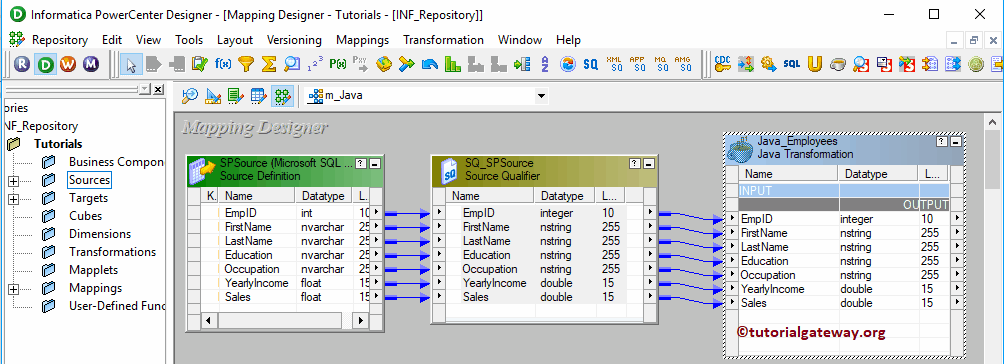Switch to Mapplet Designer tool icon
The image size is (1004, 364).
(x=259, y=96)
